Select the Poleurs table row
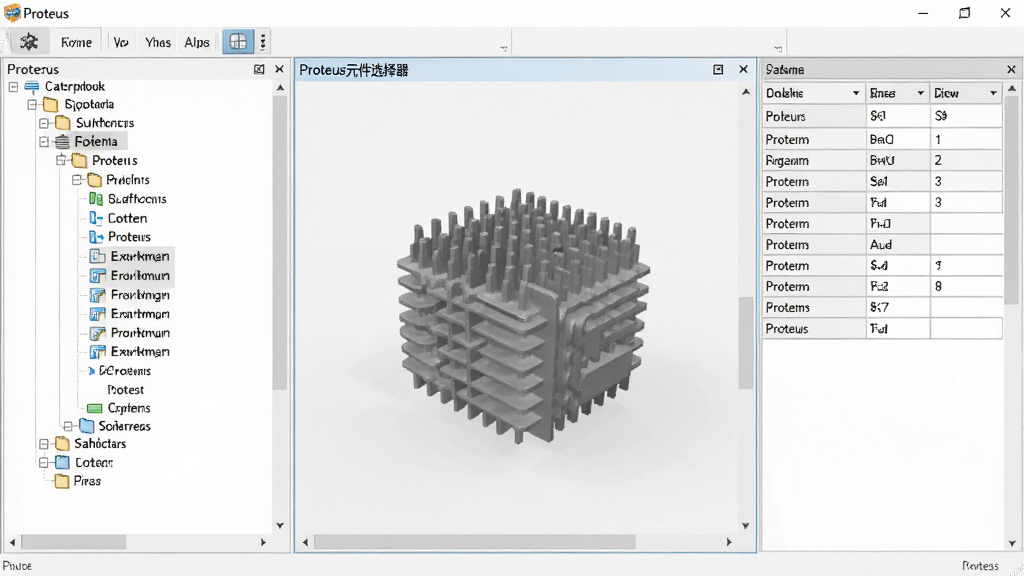This screenshot has width=1024, height=576. 882,116
